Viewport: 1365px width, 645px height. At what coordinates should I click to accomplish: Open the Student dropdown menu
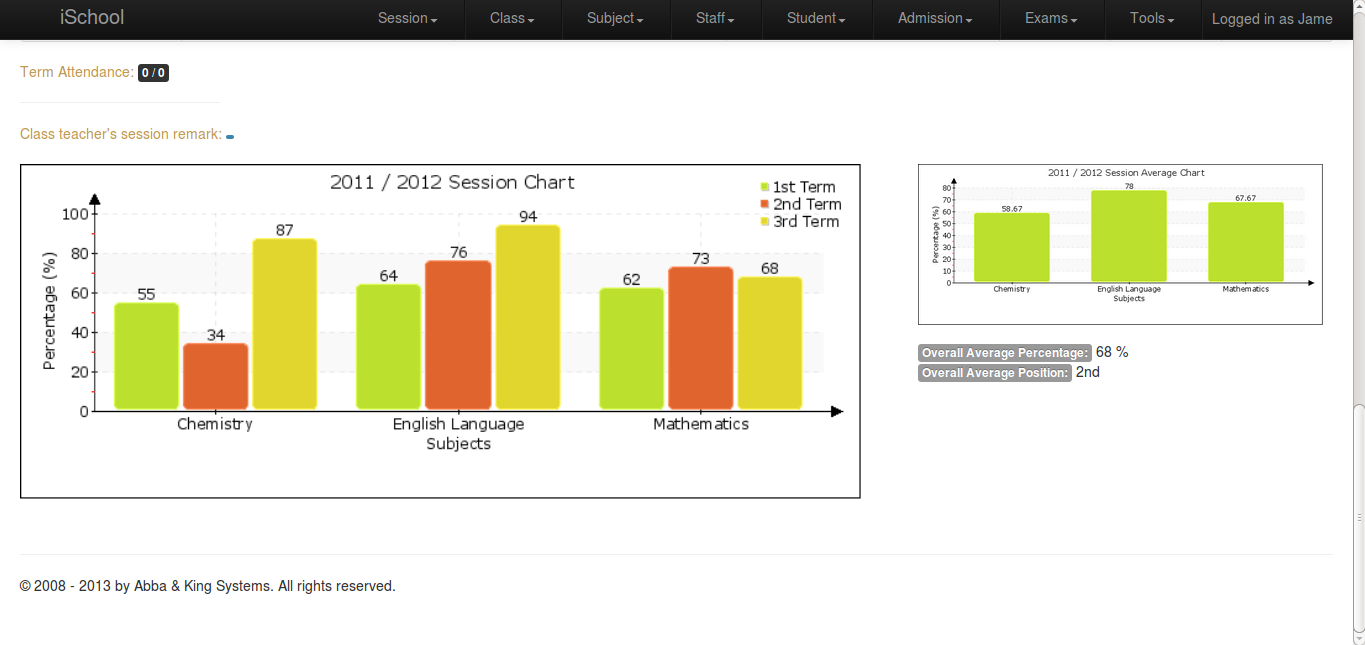click(x=815, y=18)
